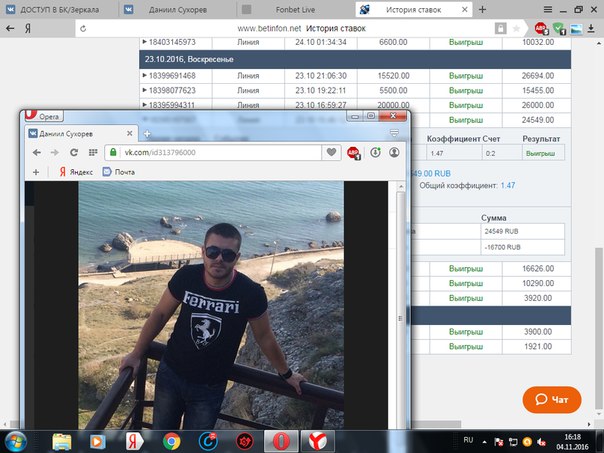Go back in Yandex browser

(x=10, y=28)
